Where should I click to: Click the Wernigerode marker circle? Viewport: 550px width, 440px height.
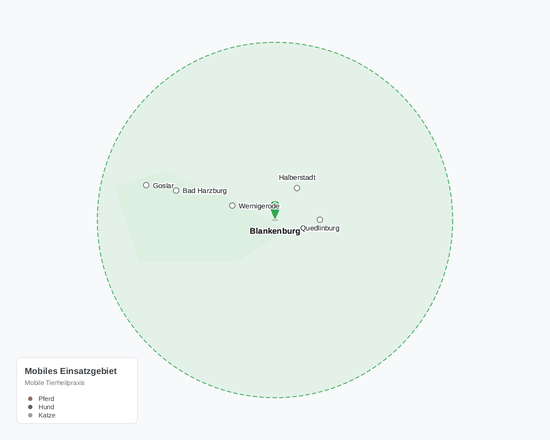[232, 206]
